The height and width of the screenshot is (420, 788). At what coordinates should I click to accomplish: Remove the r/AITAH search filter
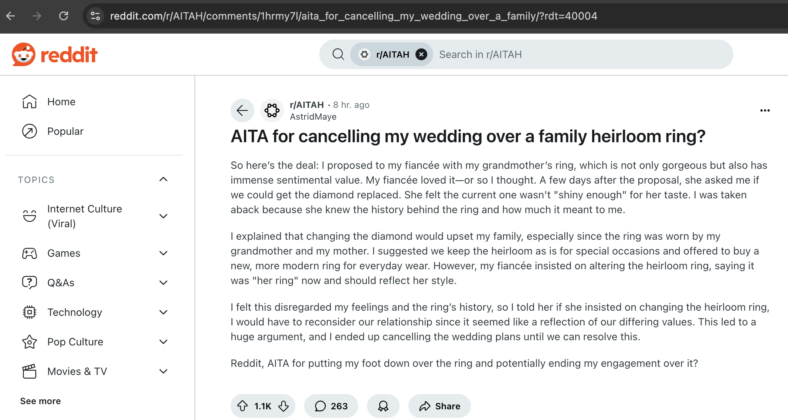tap(422, 54)
